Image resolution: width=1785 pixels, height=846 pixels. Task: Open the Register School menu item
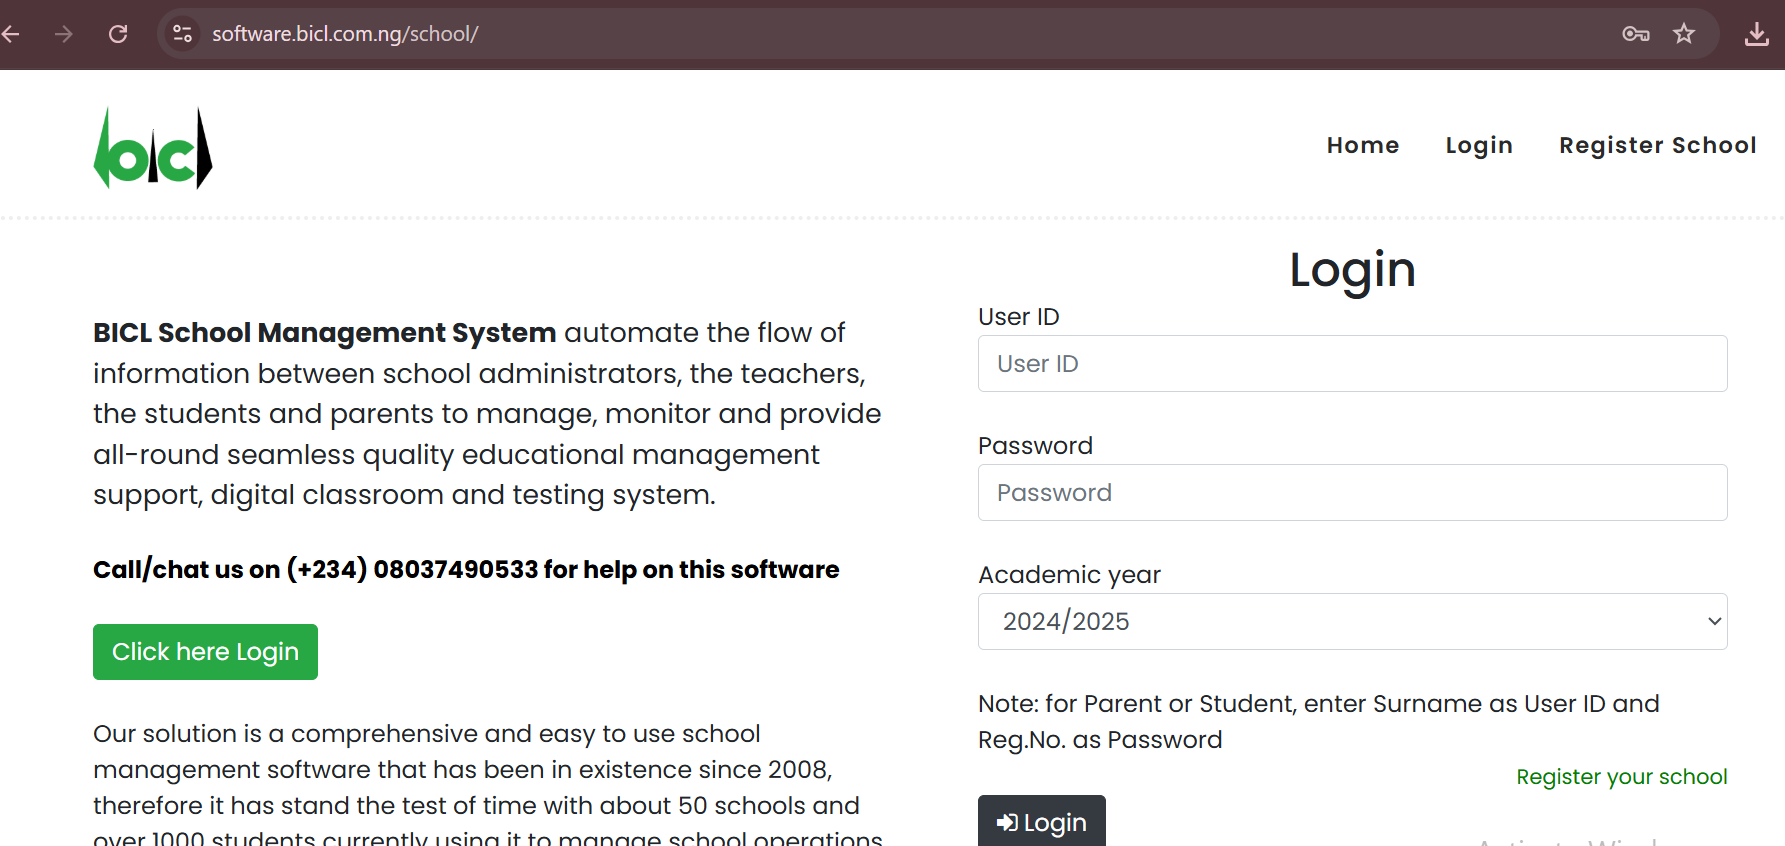point(1658,146)
